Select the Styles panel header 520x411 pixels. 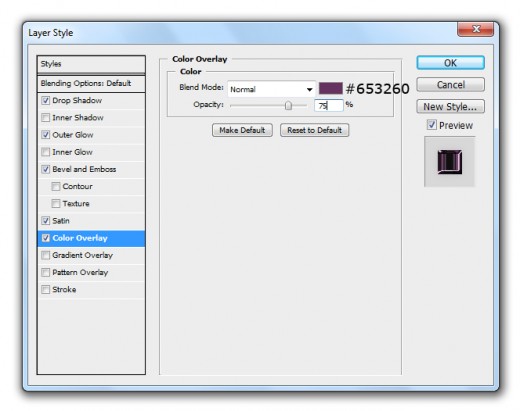tap(91, 64)
